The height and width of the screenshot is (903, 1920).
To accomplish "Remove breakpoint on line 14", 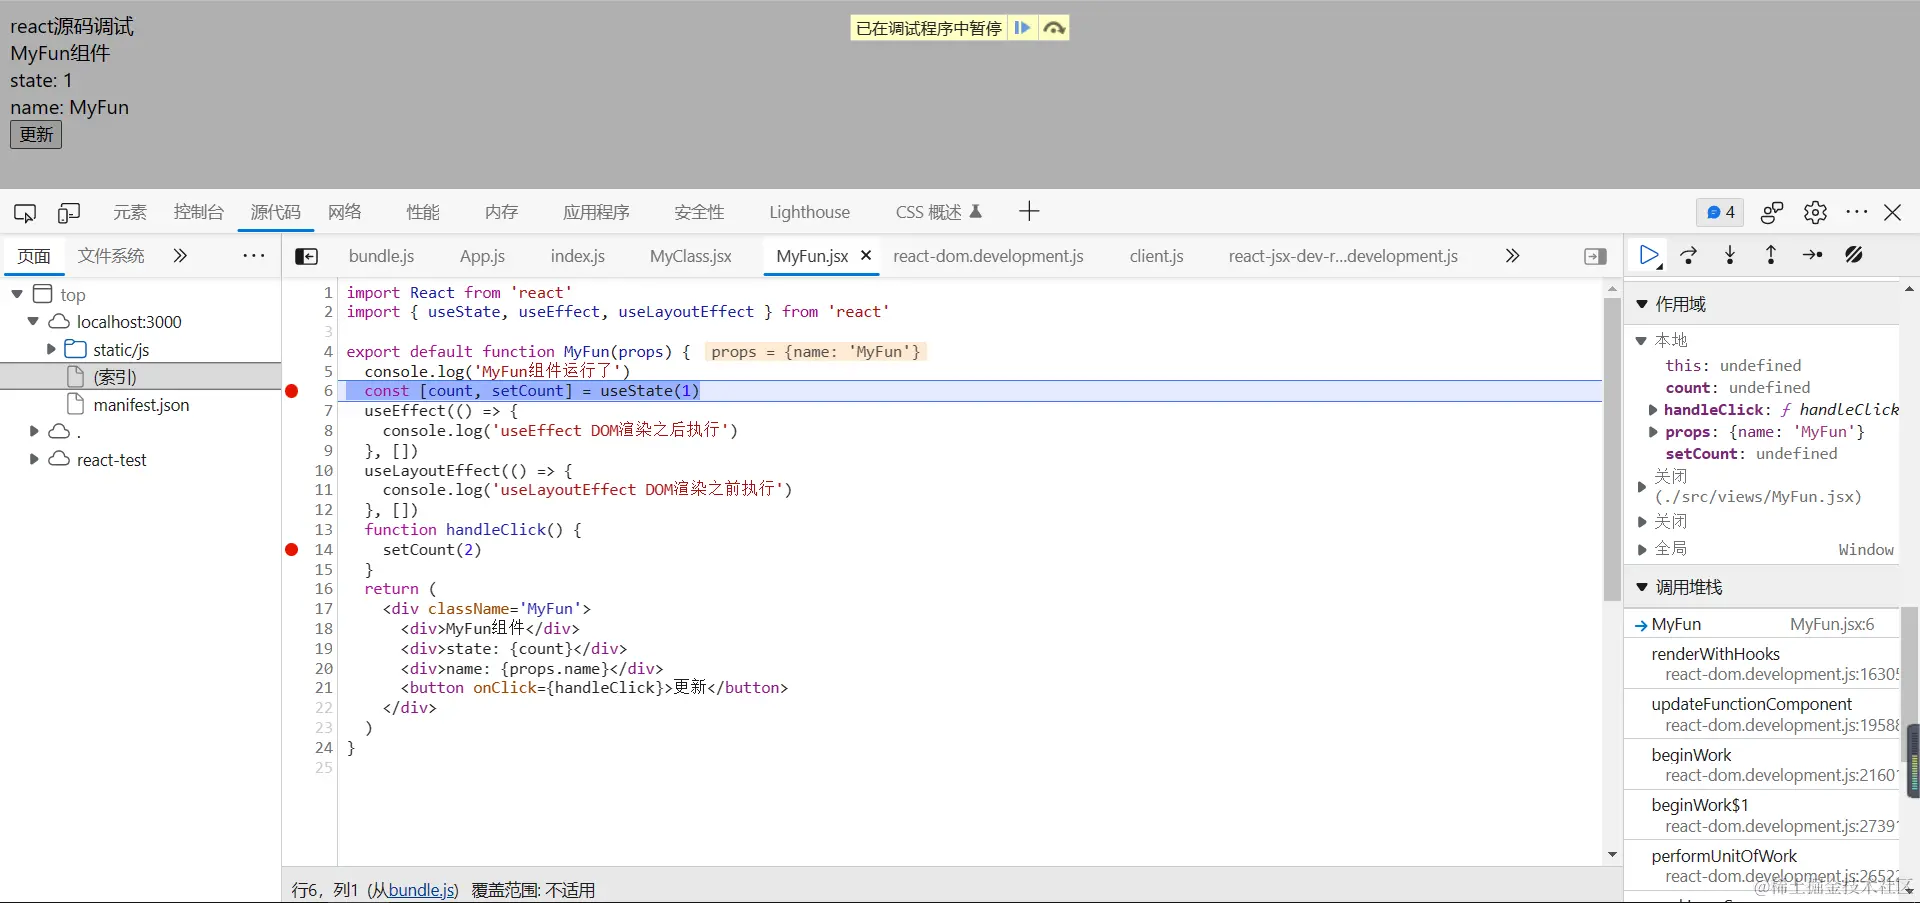I will click(292, 549).
